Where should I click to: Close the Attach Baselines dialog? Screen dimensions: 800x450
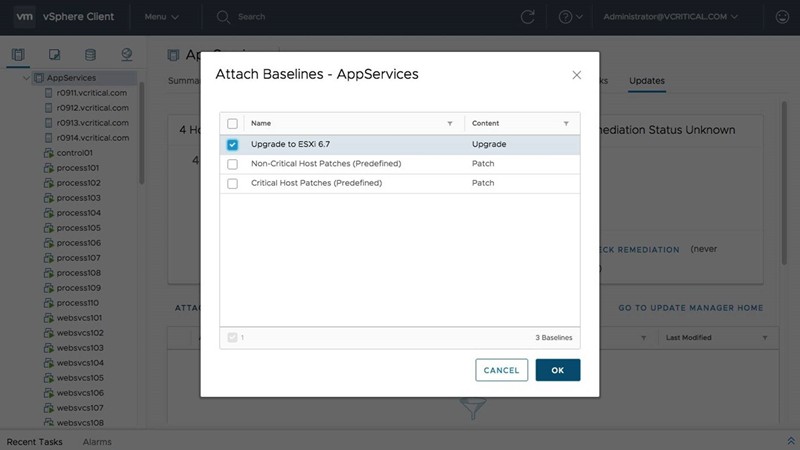(x=576, y=75)
